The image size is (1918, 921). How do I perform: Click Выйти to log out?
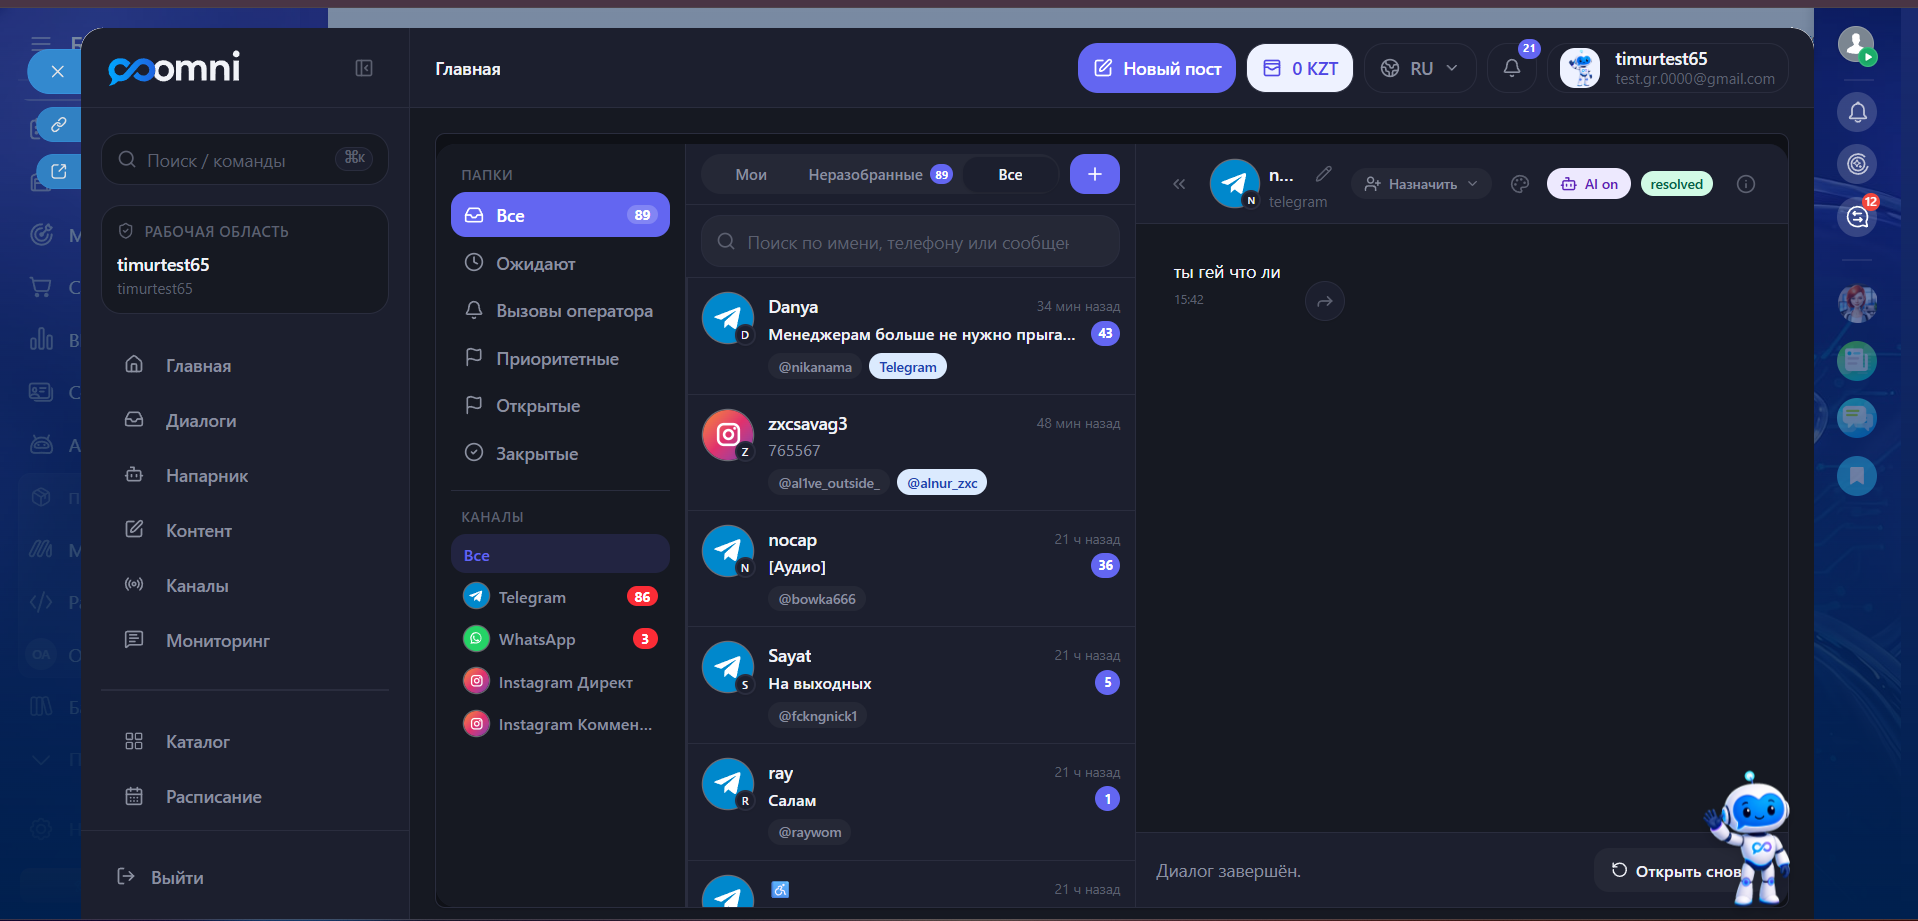[160, 877]
